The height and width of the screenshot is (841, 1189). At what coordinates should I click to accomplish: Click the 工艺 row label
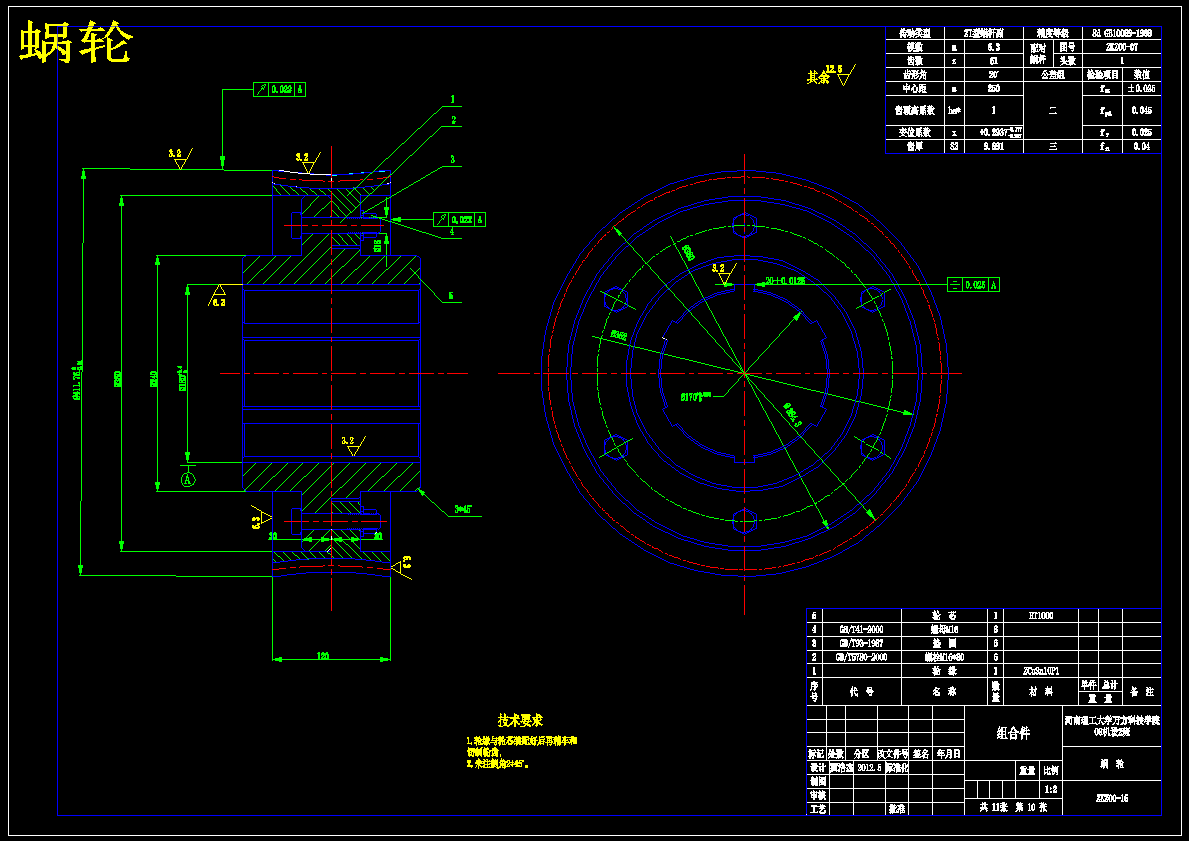click(x=817, y=809)
